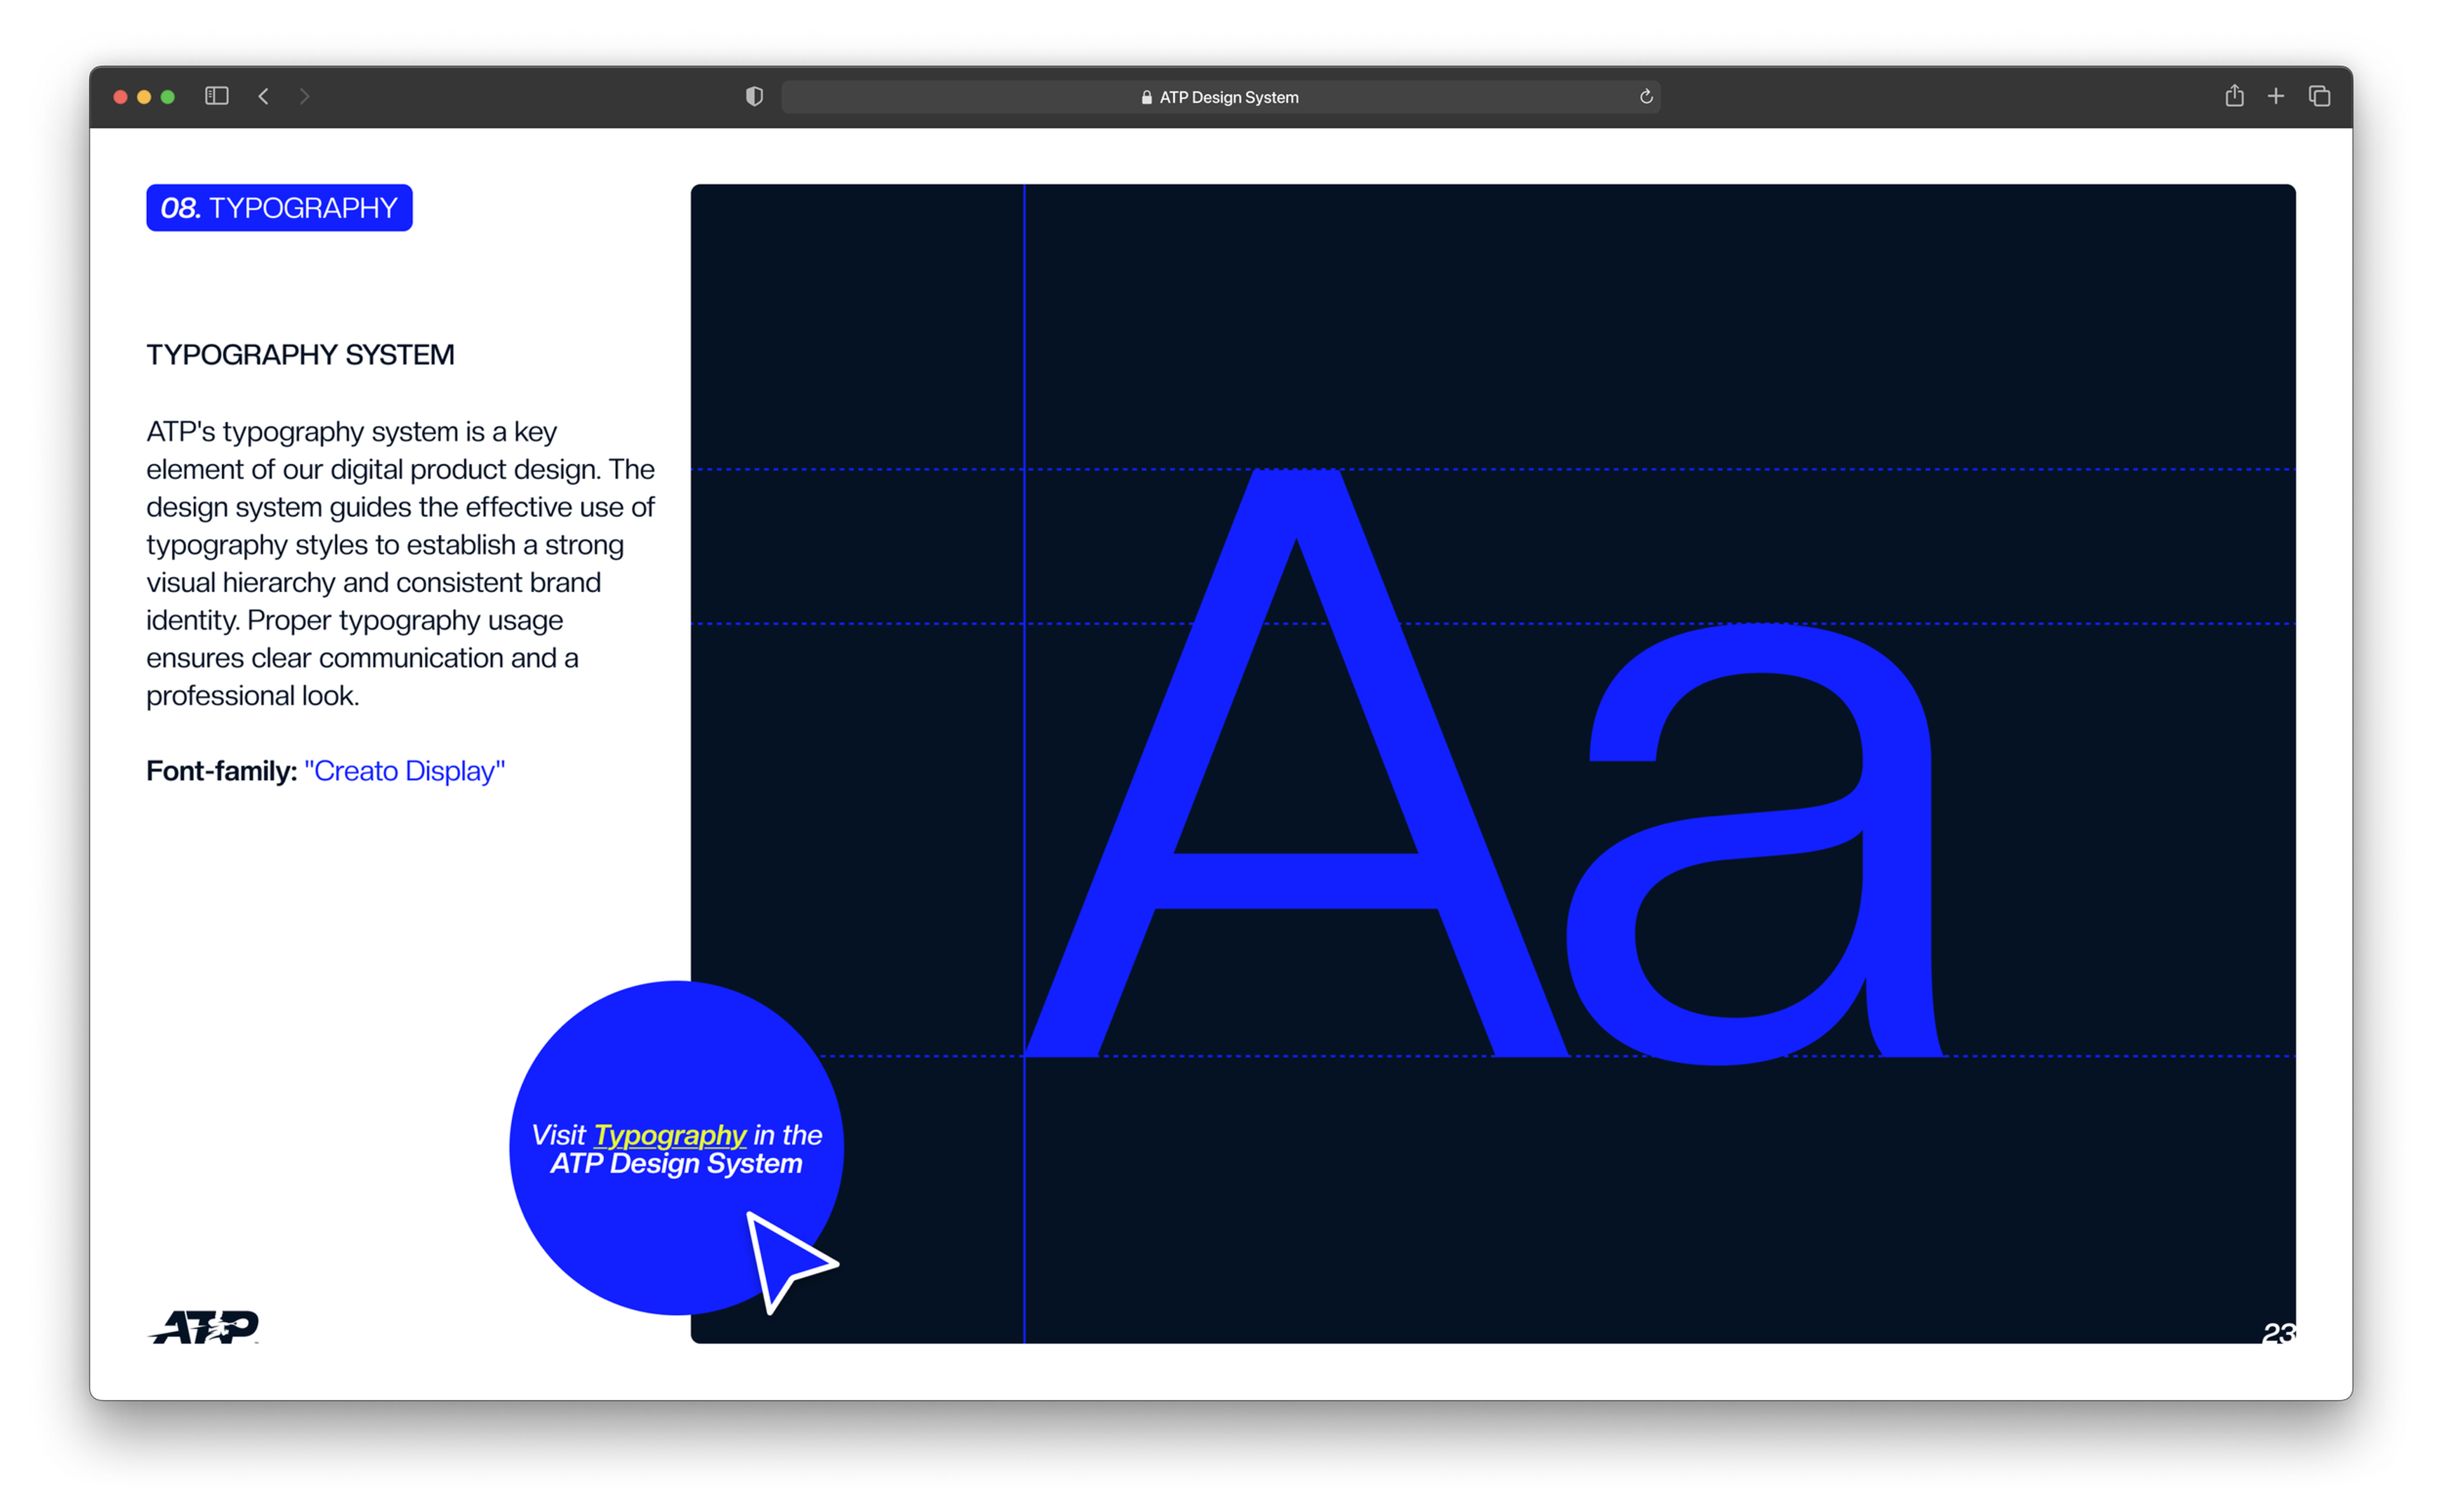Show the tab overview icon

tap(2320, 96)
